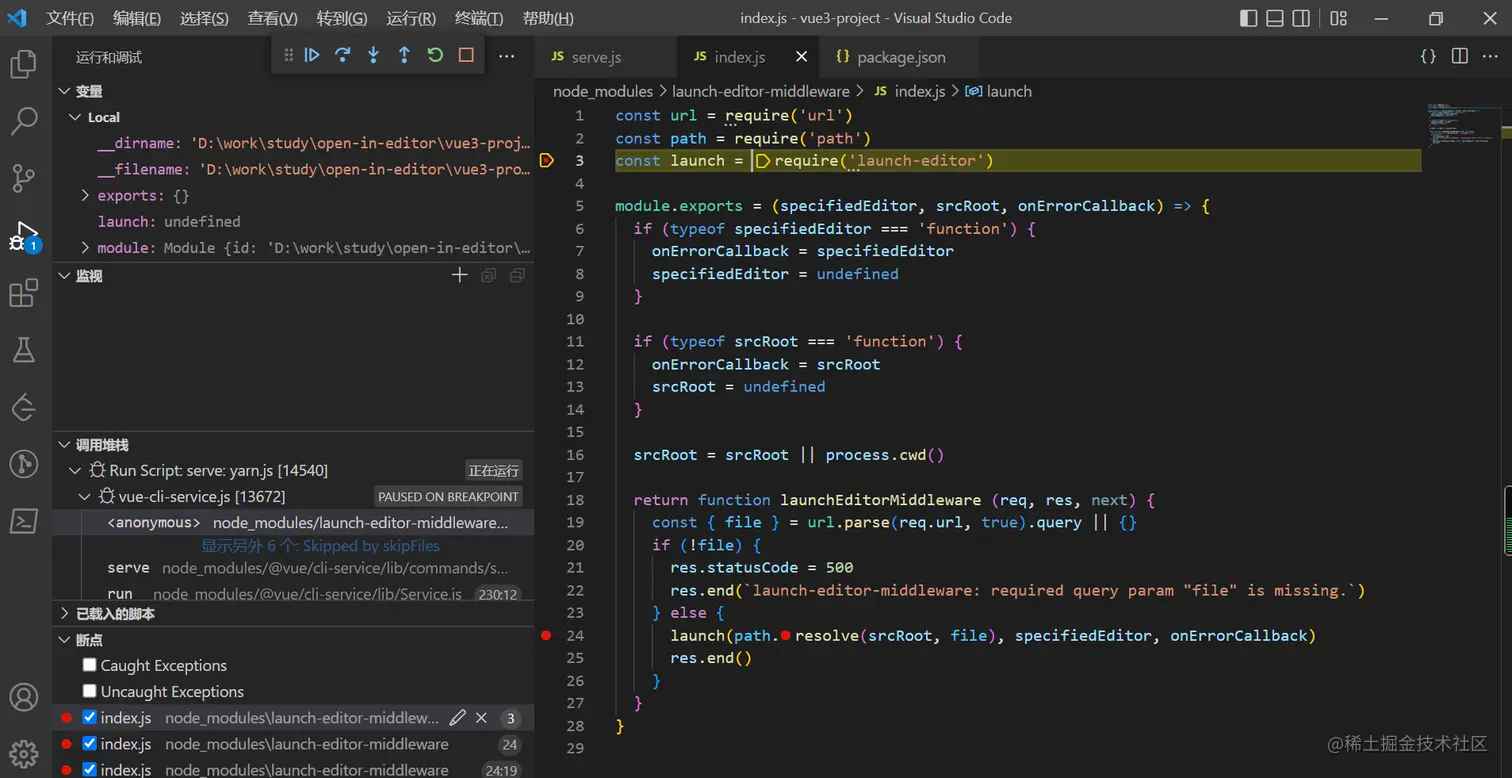Open the 终端(T) menu

pos(479,18)
